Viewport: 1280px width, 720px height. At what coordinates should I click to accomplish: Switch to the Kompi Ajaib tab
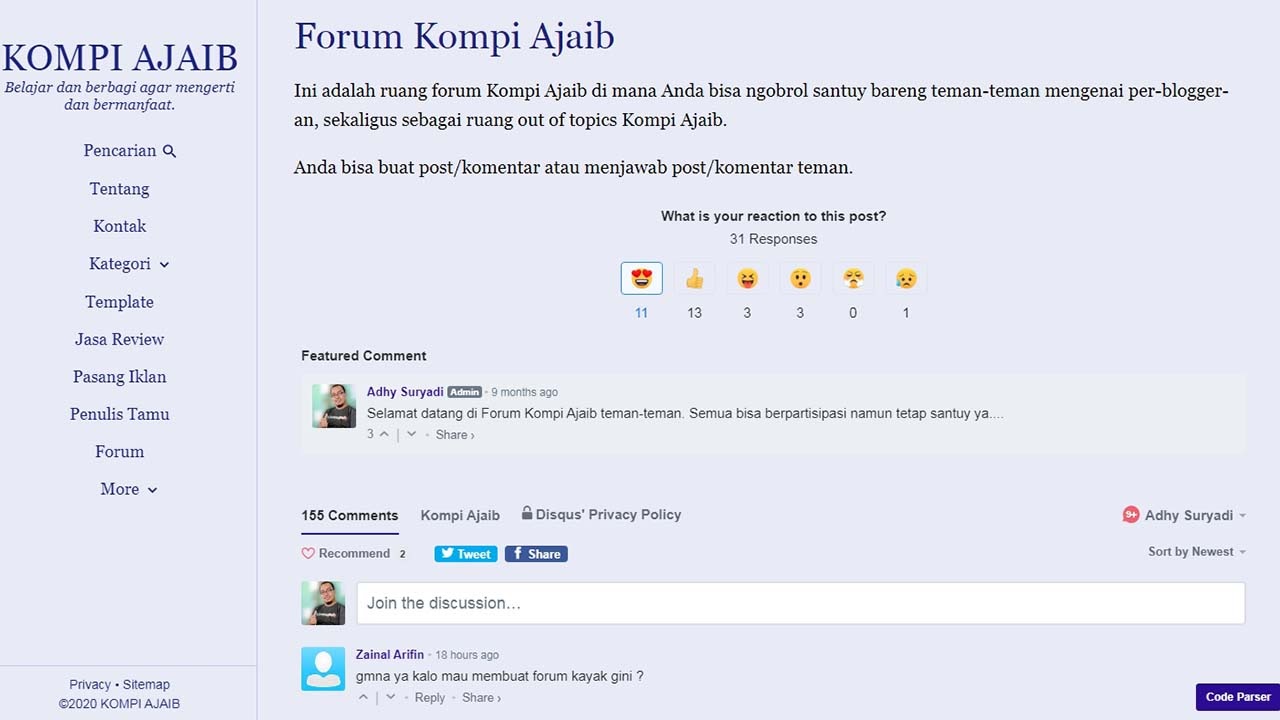460,515
